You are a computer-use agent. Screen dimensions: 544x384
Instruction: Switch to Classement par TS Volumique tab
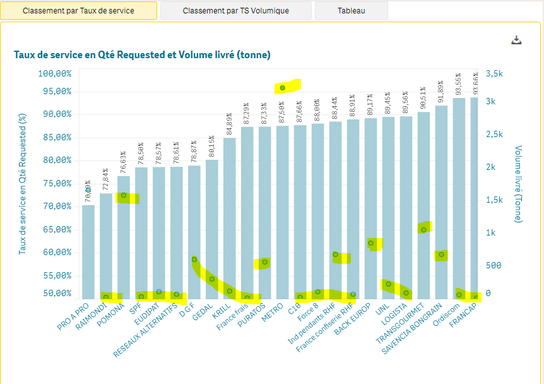click(x=236, y=11)
